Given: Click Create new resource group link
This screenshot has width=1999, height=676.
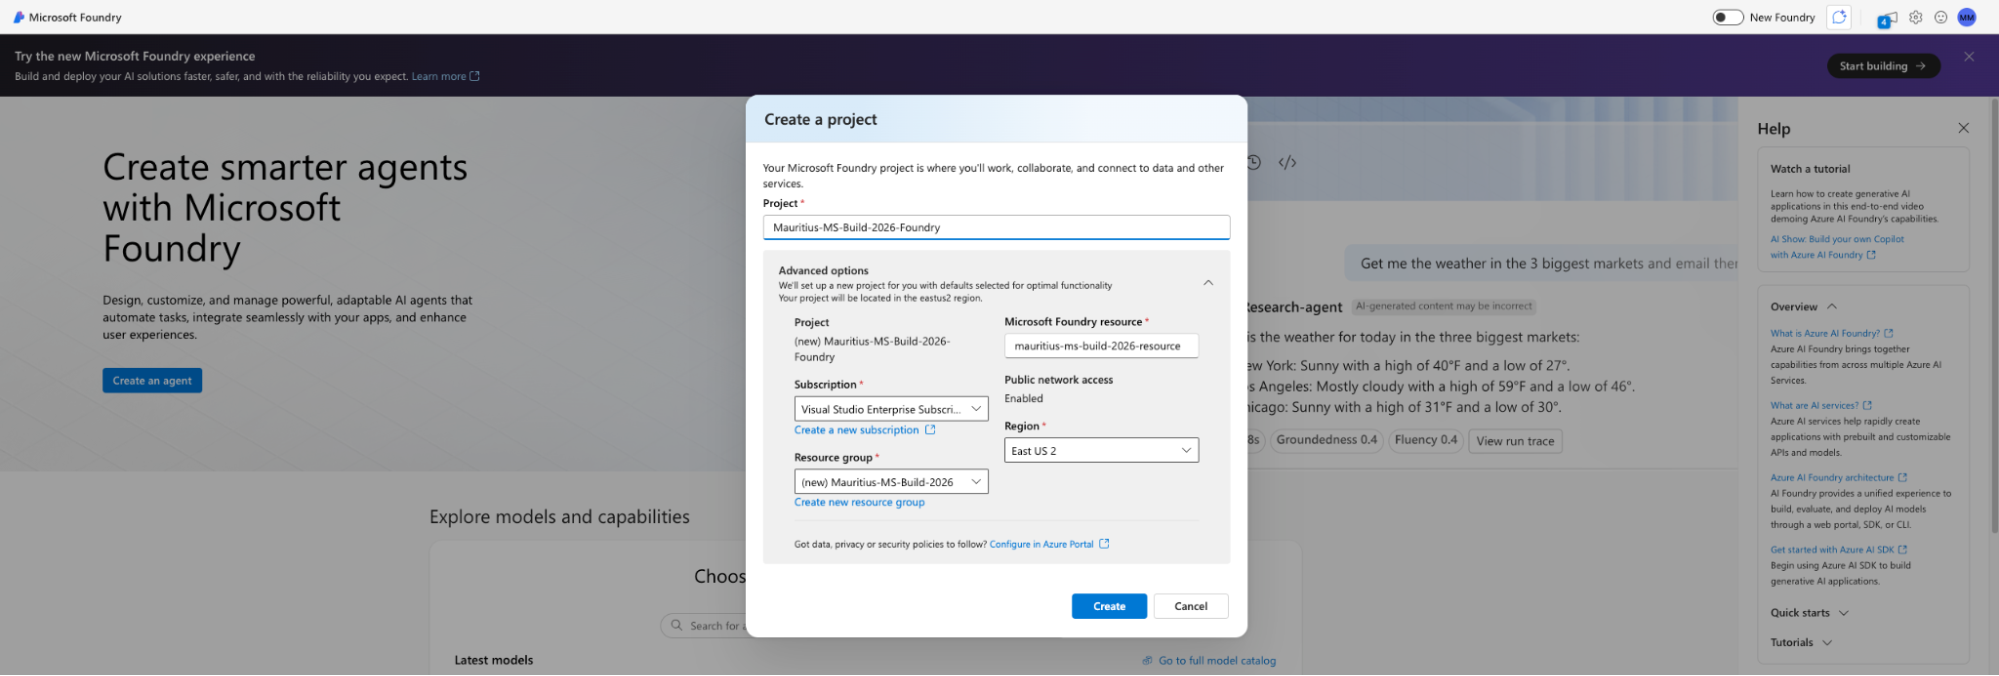Looking at the screenshot, I should pyautogui.click(x=859, y=503).
